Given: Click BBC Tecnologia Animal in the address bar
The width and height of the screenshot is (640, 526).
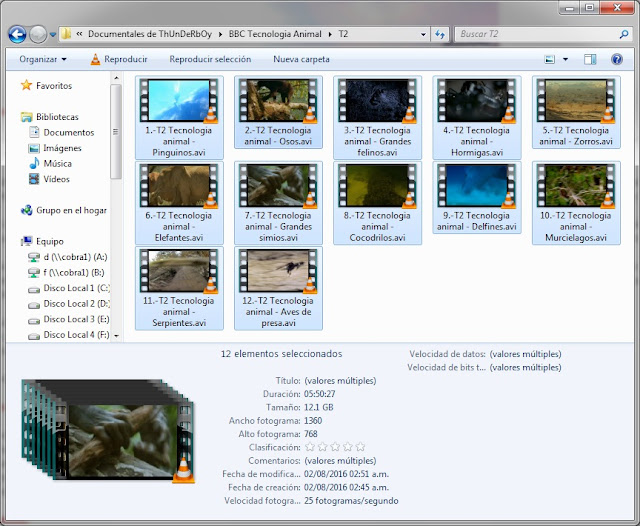Looking at the screenshot, I should click(x=275, y=34).
